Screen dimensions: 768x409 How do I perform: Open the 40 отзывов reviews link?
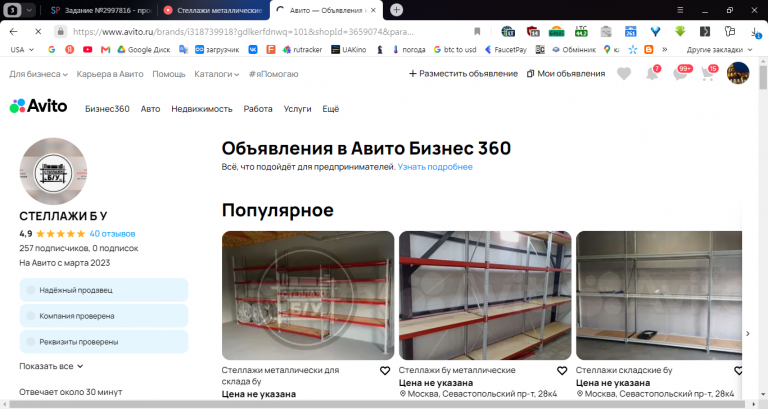click(112, 234)
